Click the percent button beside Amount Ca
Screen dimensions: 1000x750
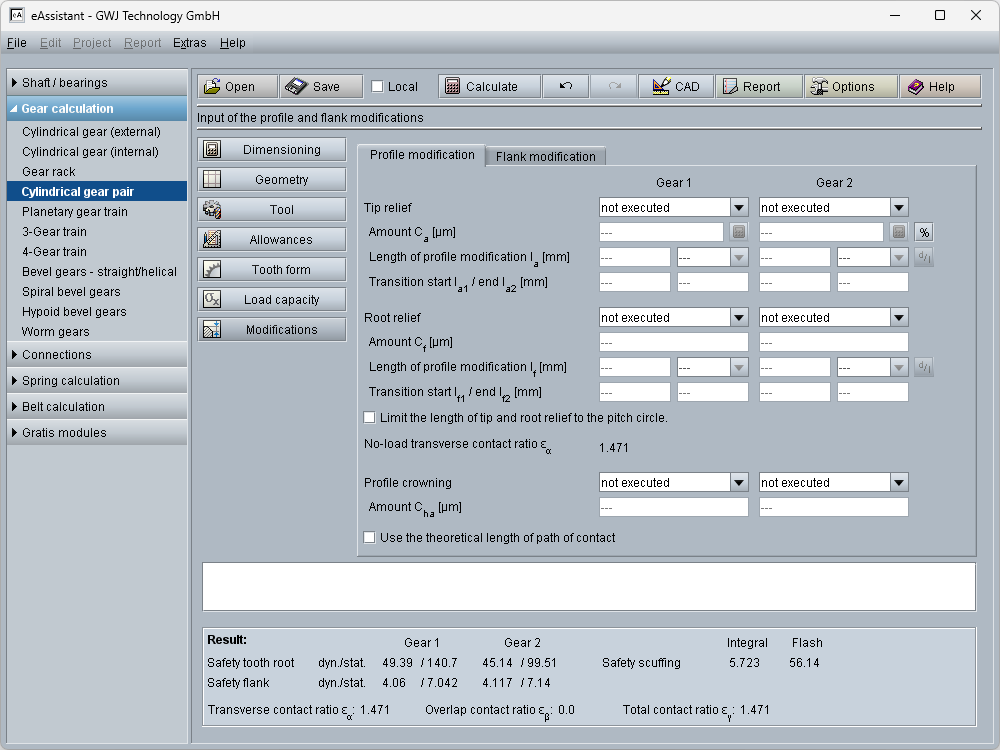(925, 232)
